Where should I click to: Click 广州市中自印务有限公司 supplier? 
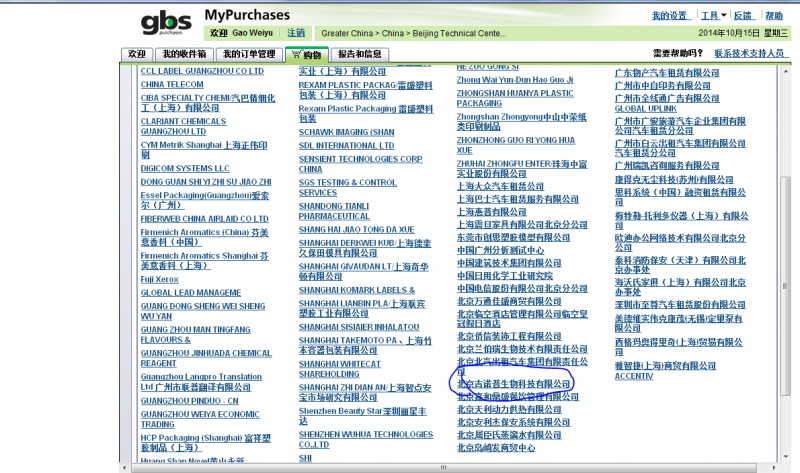[x=662, y=85]
